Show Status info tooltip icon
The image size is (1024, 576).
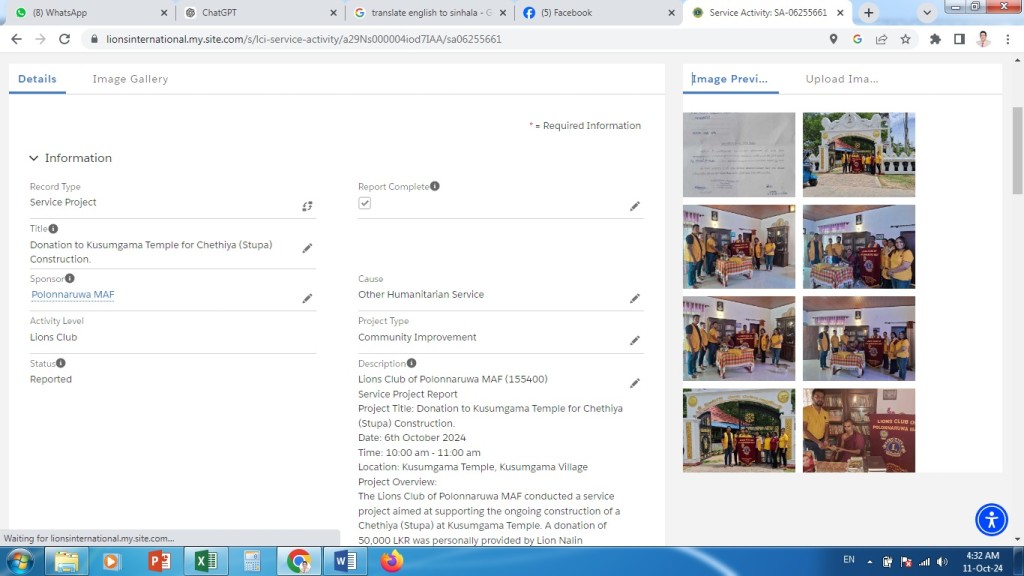pyautogui.click(x=60, y=363)
